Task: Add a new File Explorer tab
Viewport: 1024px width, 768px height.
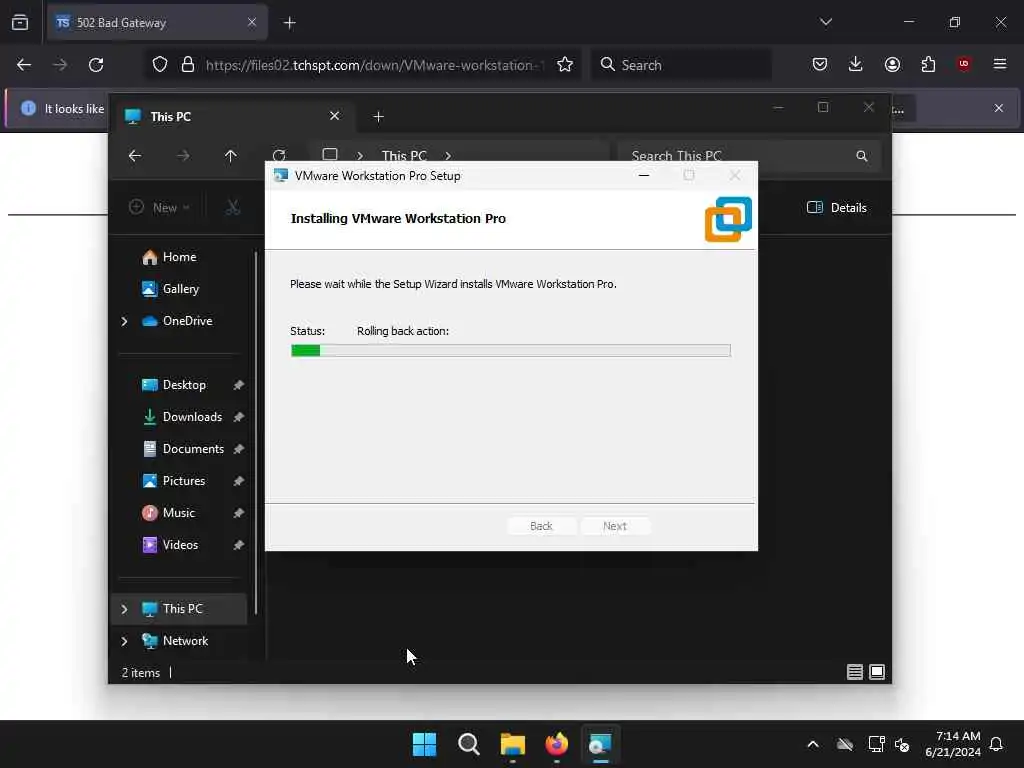Action: (378, 116)
